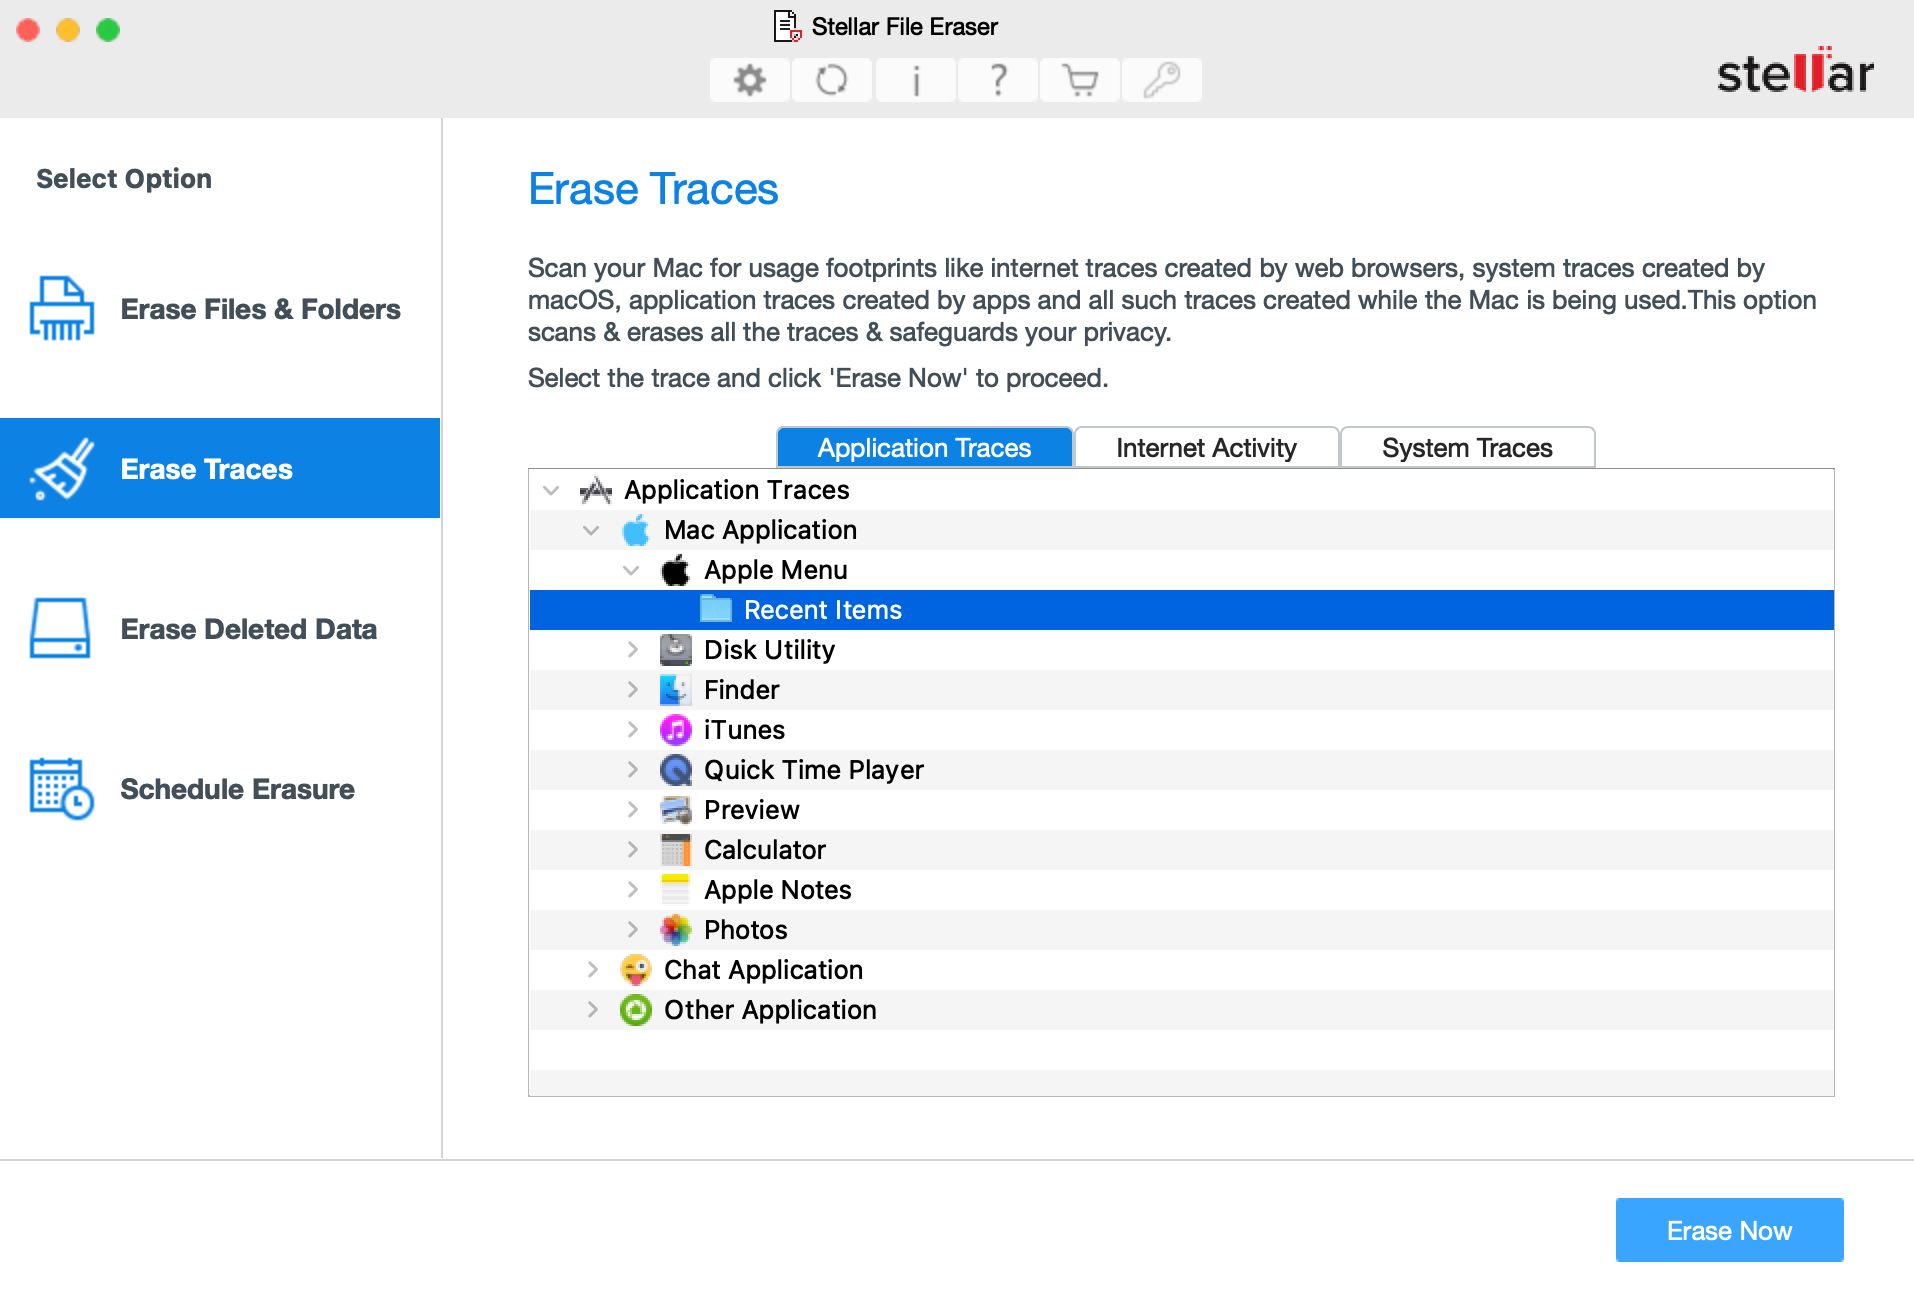The height and width of the screenshot is (1295, 1914).
Task: Click the Quick Time Player icon
Action: [x=676, y=770]
